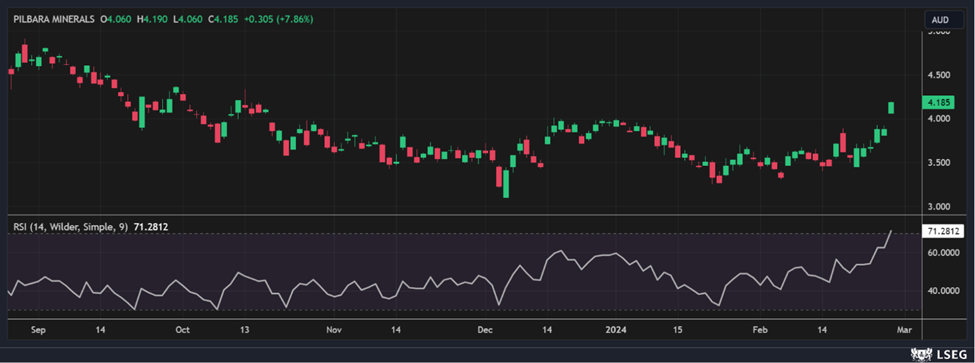Click the AUD currency button
This screenshot has width=975, height=363.
coord(944,20)
